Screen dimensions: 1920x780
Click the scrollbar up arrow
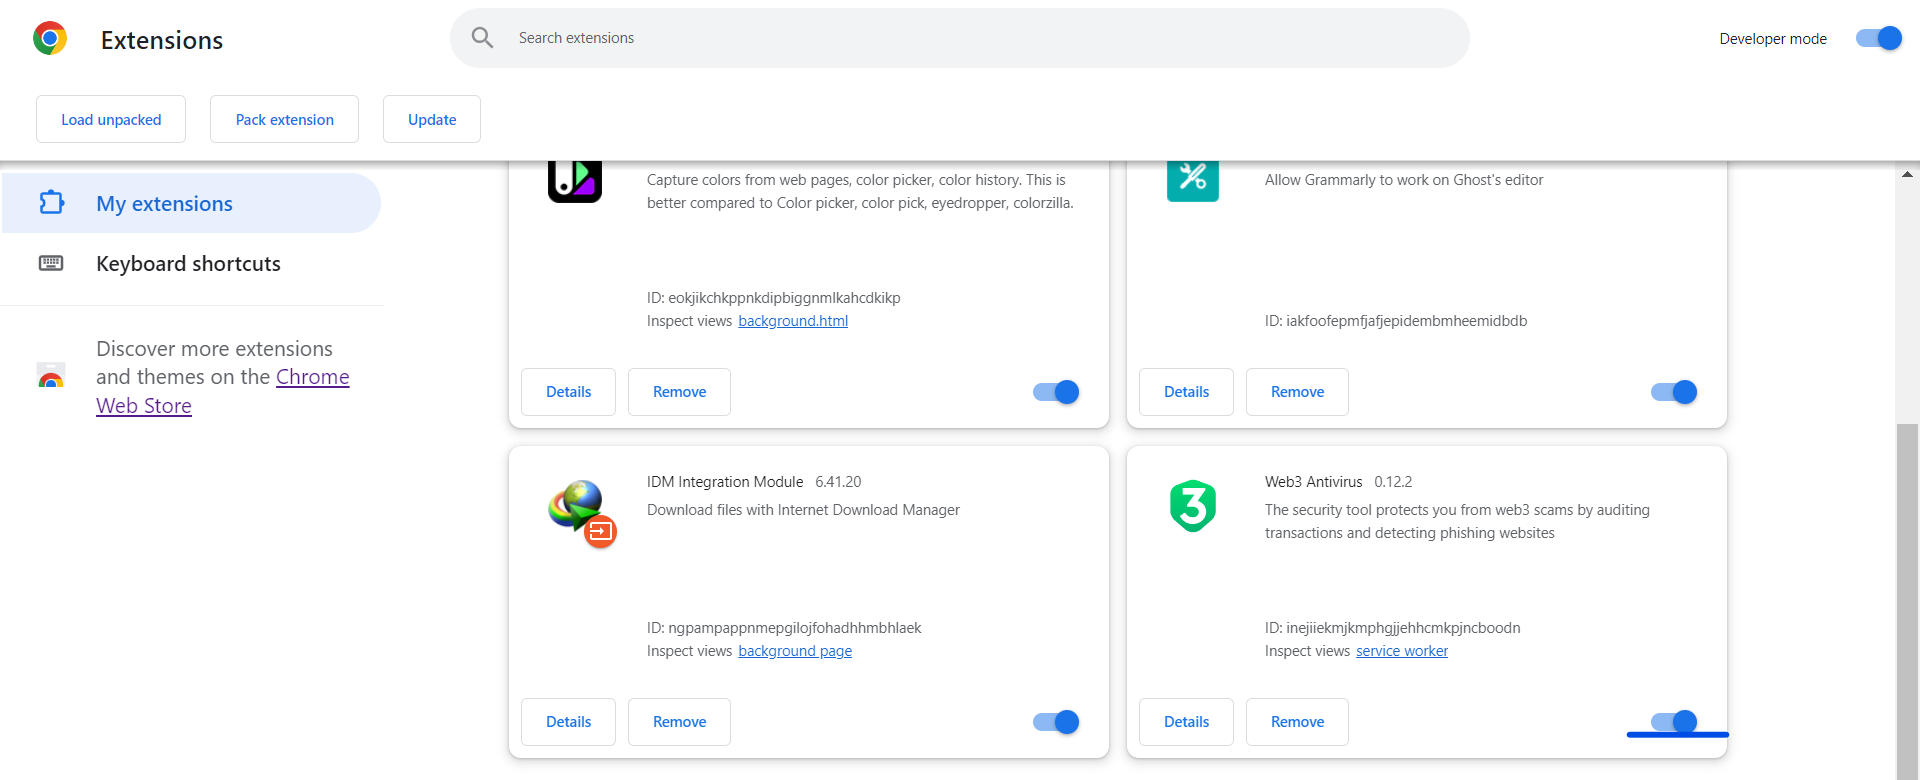[1907, 174]
